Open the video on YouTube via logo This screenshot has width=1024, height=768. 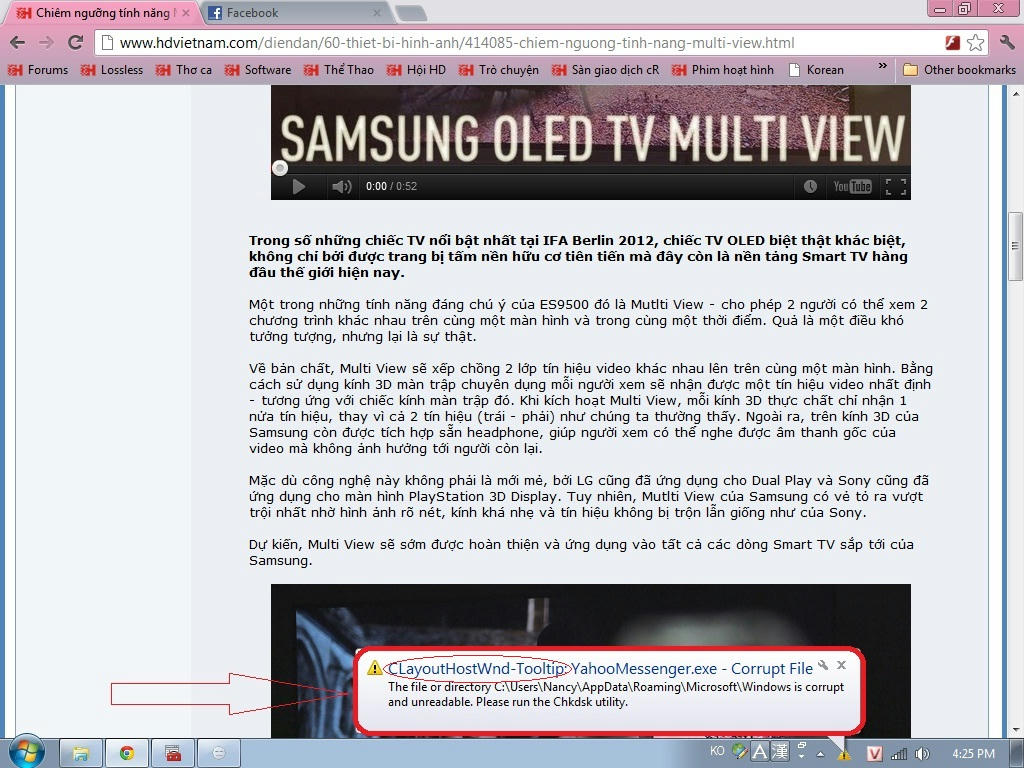[852, 187]
